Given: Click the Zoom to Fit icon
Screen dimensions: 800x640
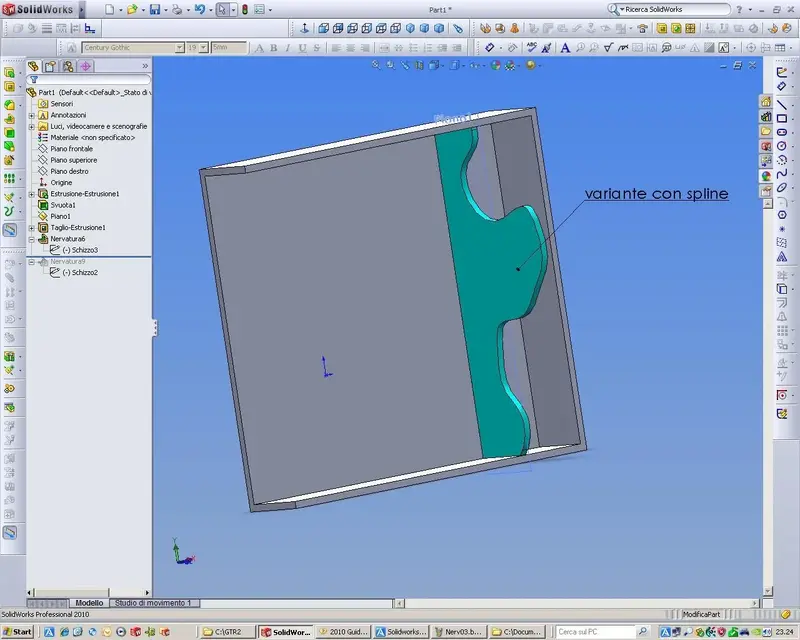Looking at the screenshot, I should coord(376,65).
